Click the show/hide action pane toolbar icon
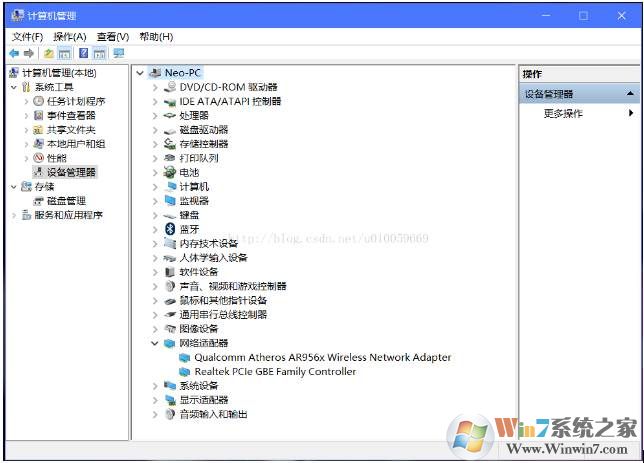The height and width of the screenshot is (463, 644). click(99, 53)
